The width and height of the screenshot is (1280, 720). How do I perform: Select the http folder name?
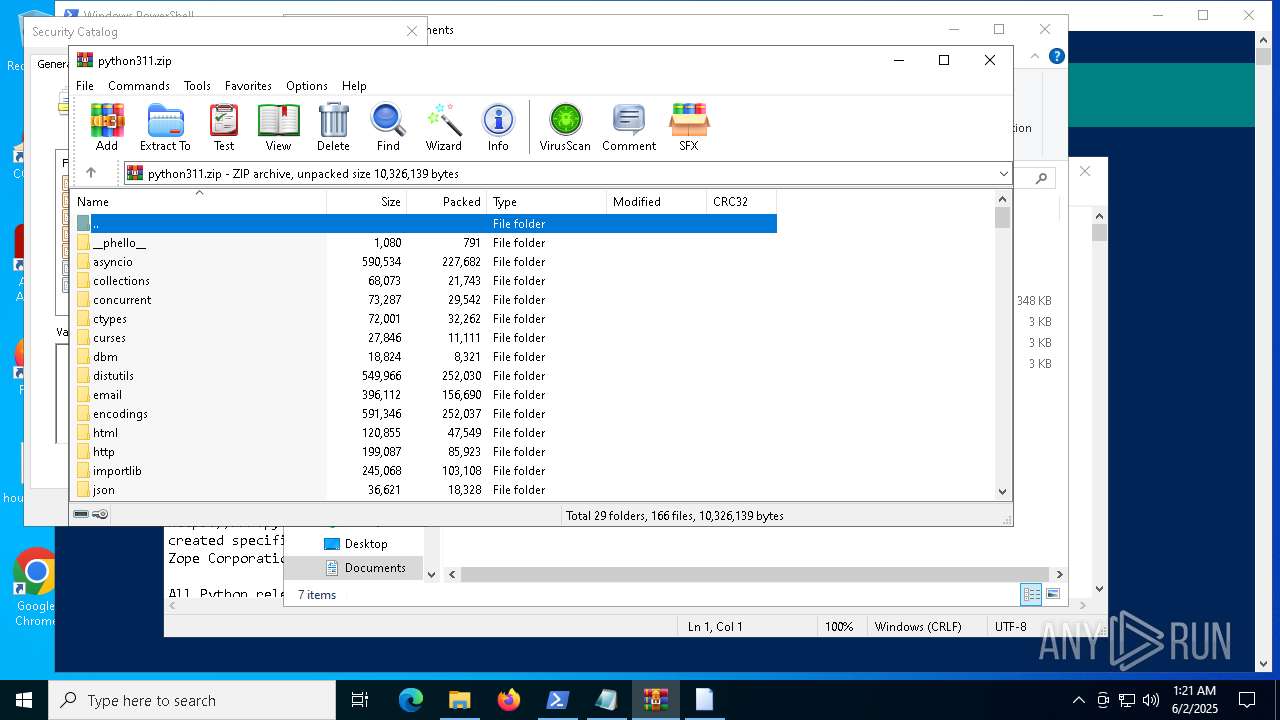coord(104,452)
